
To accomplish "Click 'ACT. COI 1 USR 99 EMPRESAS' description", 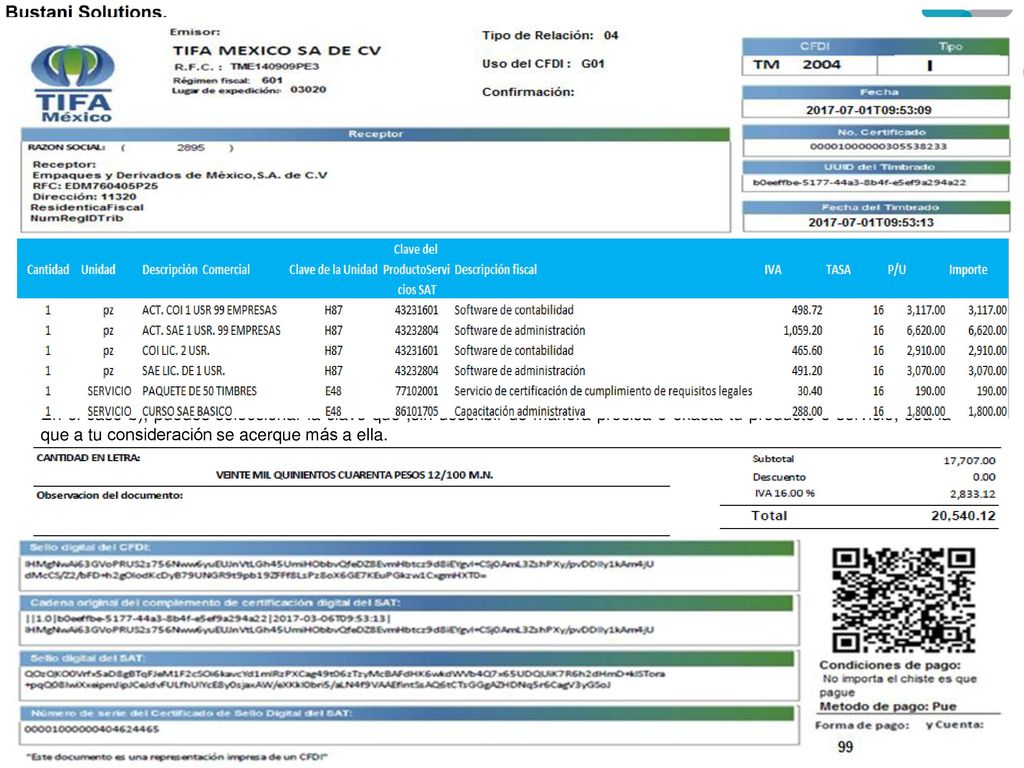I will 209,310.
